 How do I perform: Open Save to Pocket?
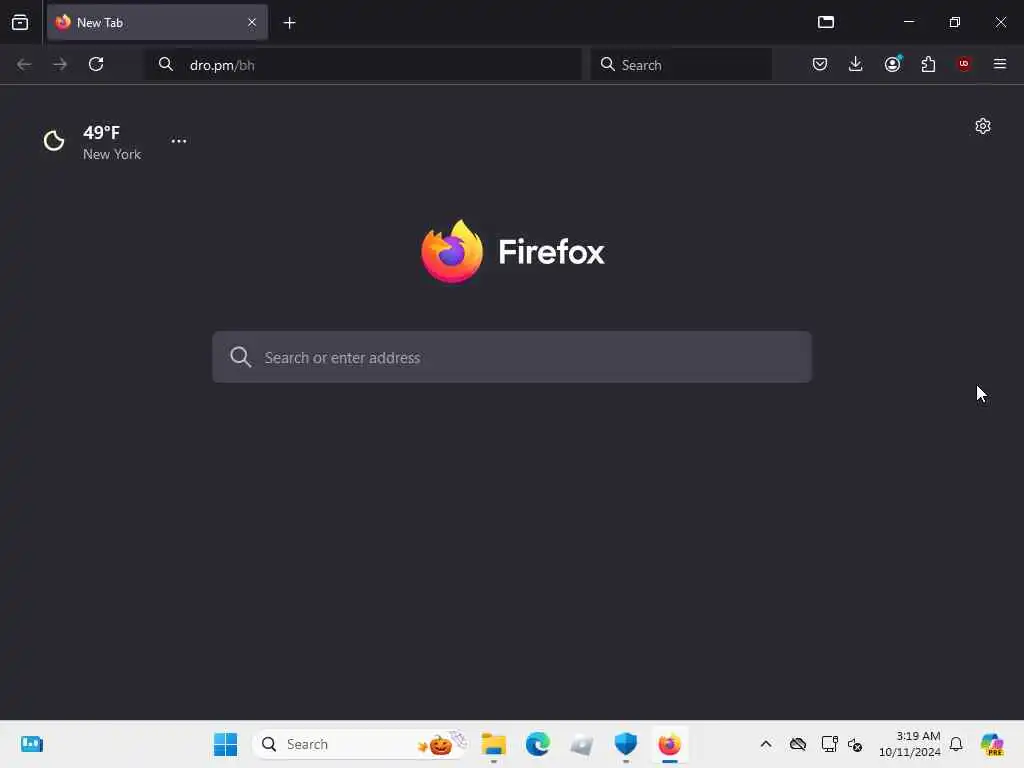pyautogui.click(x=820, y=64)
